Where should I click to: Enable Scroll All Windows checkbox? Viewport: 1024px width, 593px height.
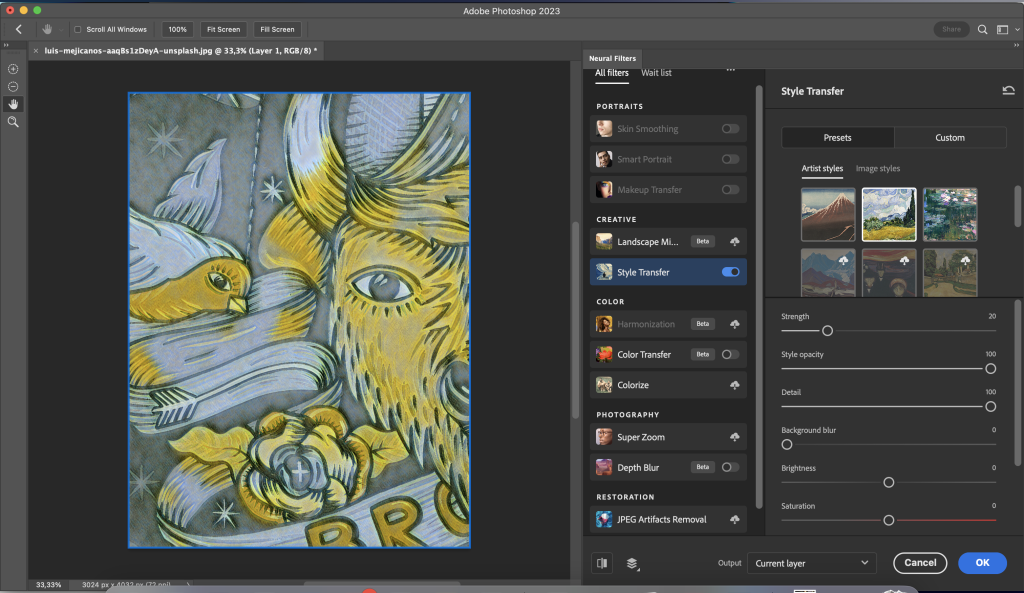click(78, 29)
